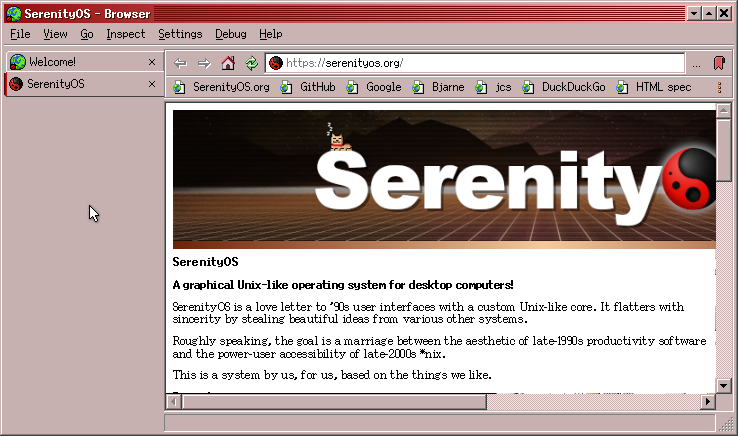
Task: Click the red yin-yang logo in banner
Action: point(689,179)
